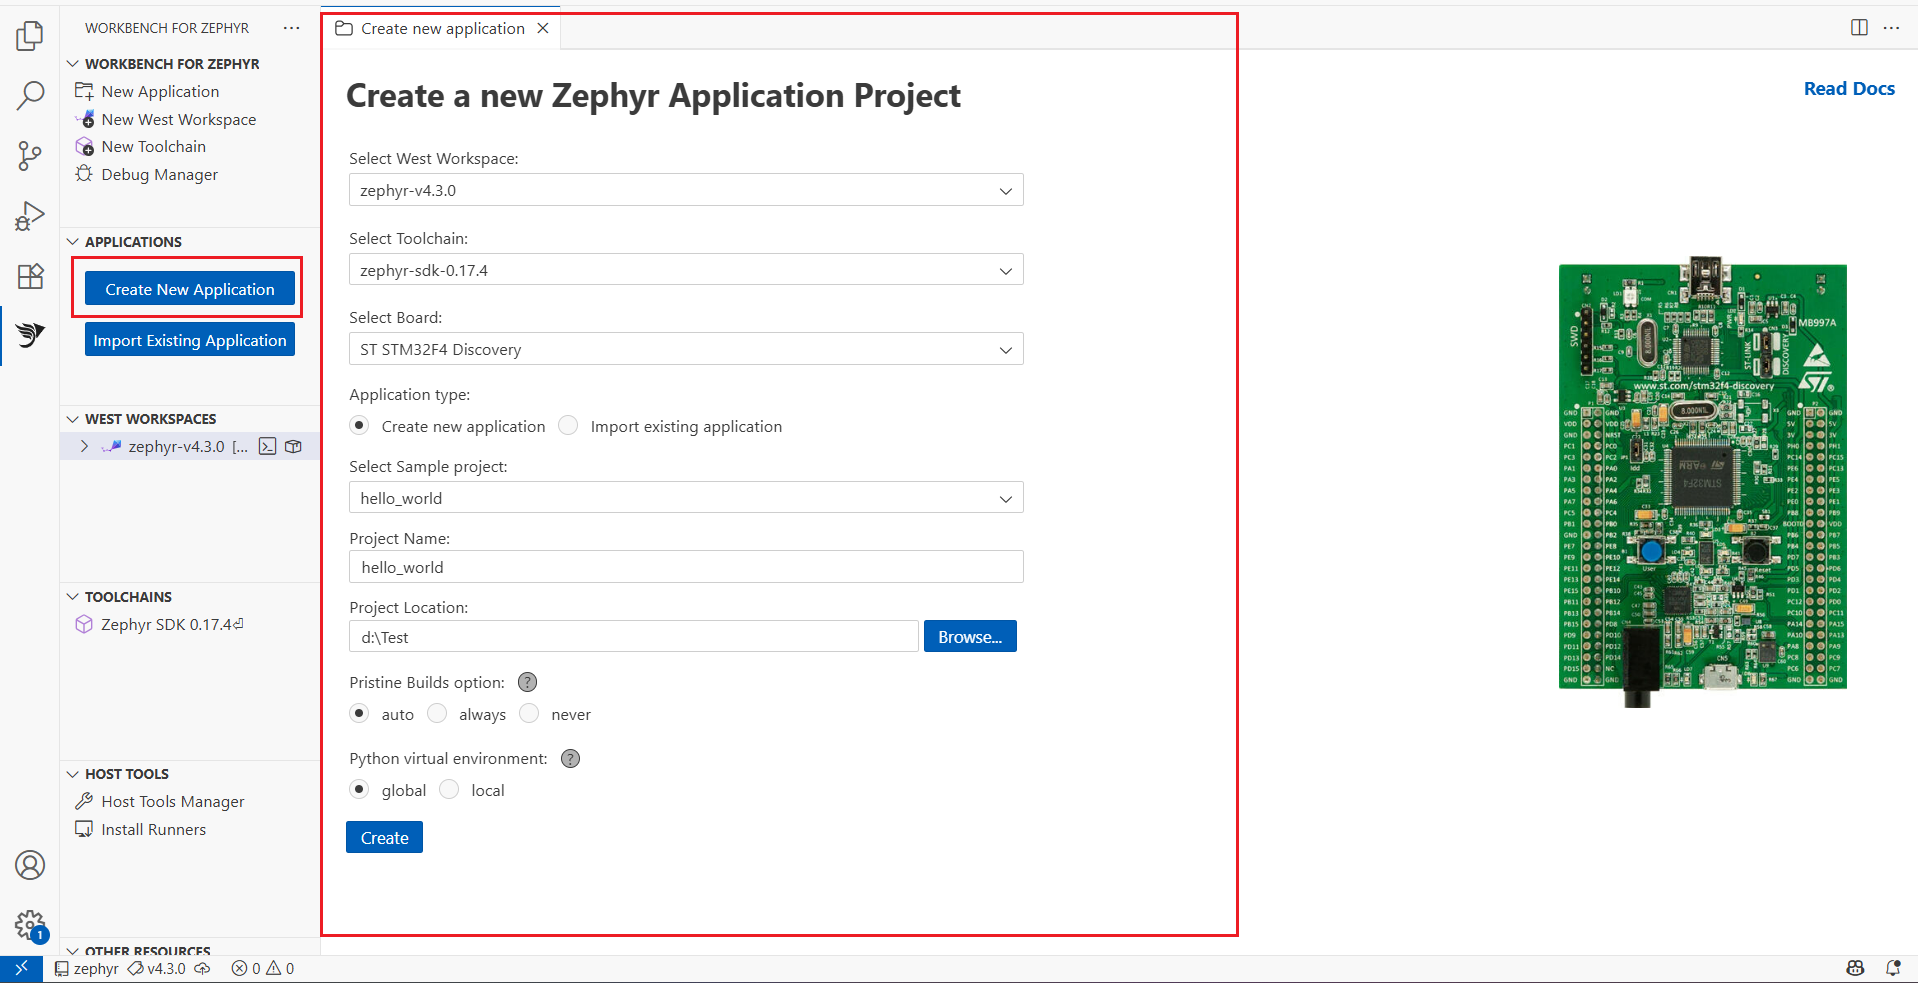Switch to the Create new application tab
The height and width of the screenshot is (983, 1918).
click(x=441, y=28)
